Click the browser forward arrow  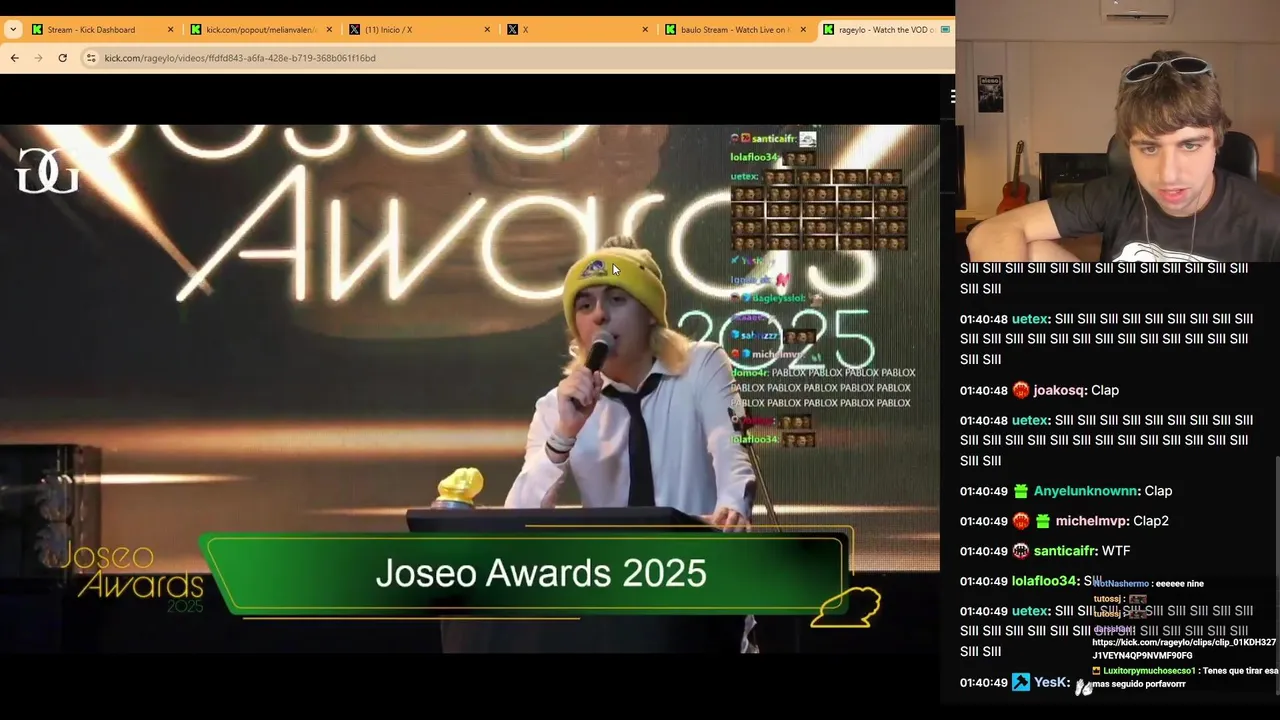pyautogui.click(x=38, y=58)
